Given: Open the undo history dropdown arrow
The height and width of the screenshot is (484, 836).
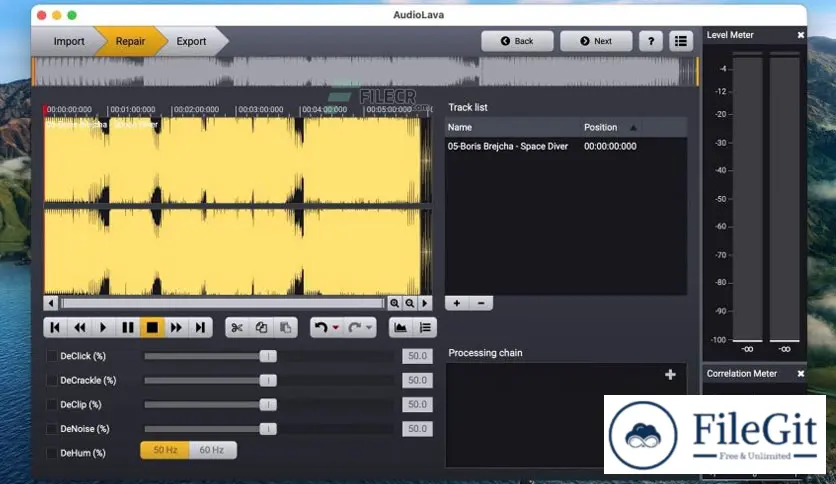Looking at the screenshot, I should click(336, 327).
